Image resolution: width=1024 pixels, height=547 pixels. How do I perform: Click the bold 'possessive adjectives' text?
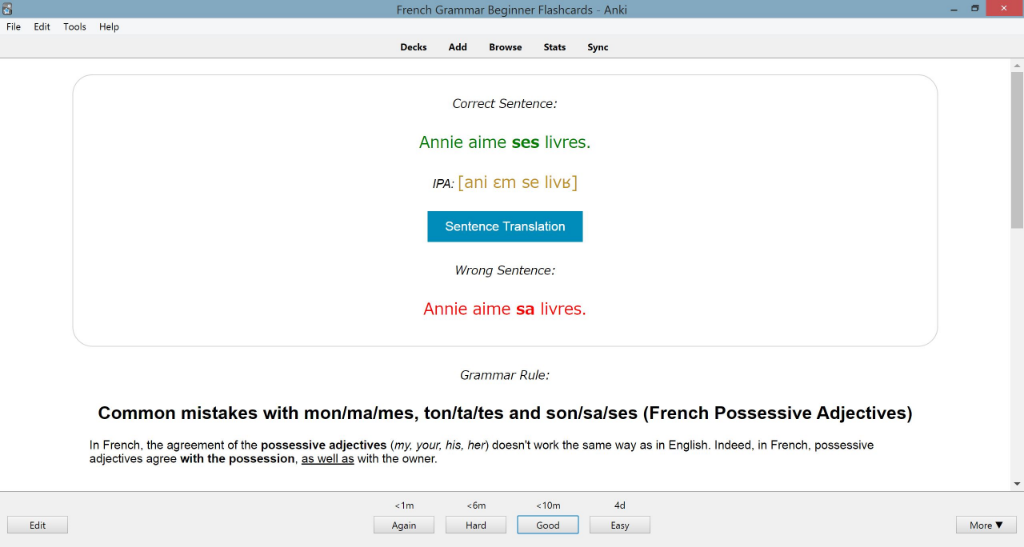pyautogui.click(x=323, y=445)
